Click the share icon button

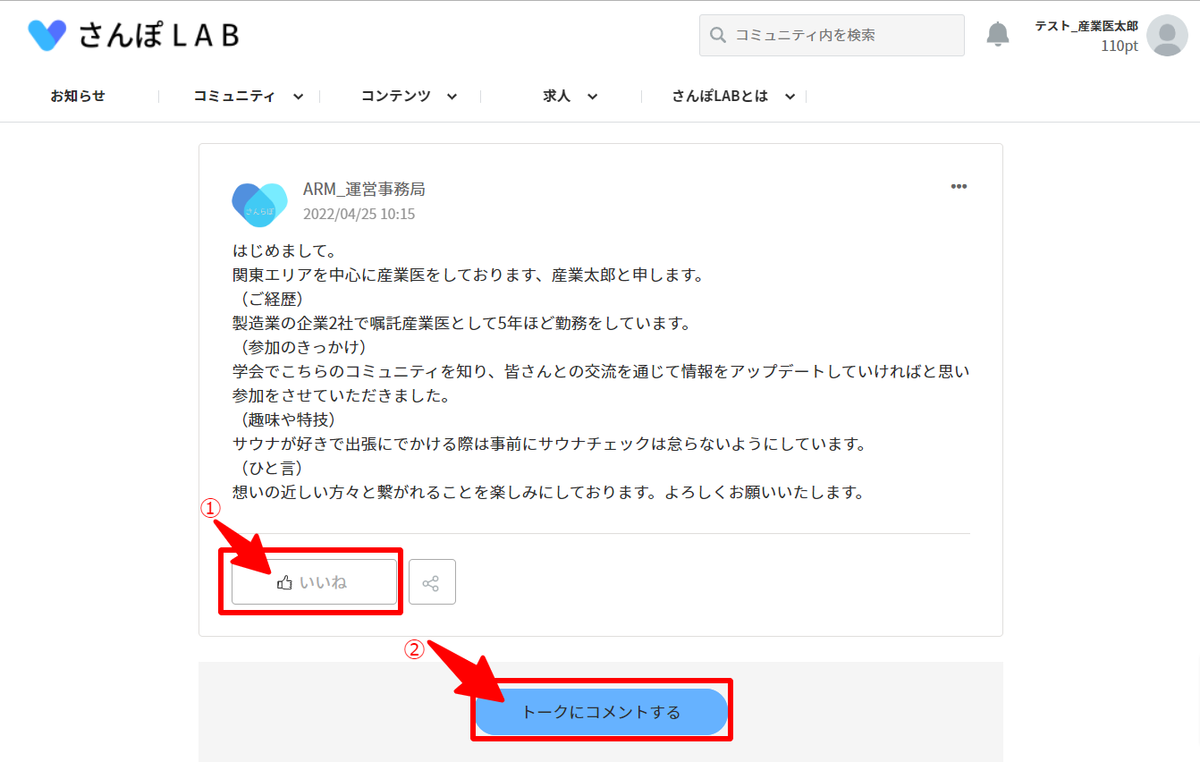tap(432, 582)
